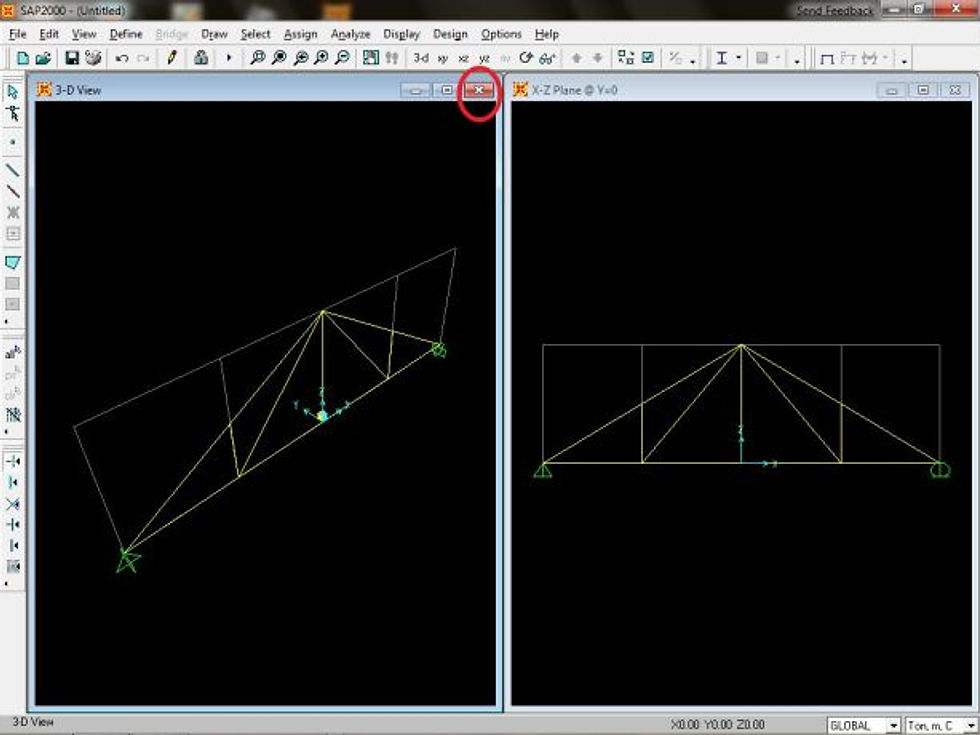Toggle the Lock/Unlock Model padlock
The width and height of the screenshot is (980, 735).
click(x=201, y=58)
